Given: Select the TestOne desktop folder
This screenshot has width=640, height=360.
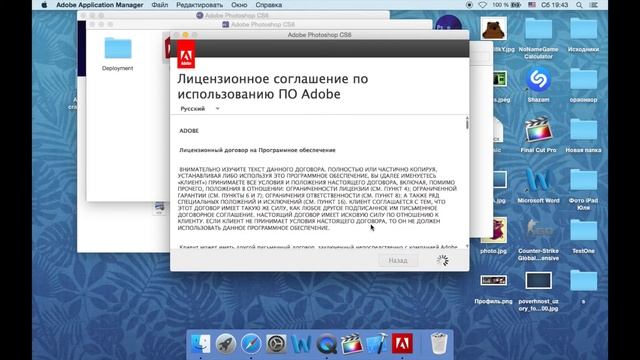Looking at the screenshot, I should click(583, 236).
